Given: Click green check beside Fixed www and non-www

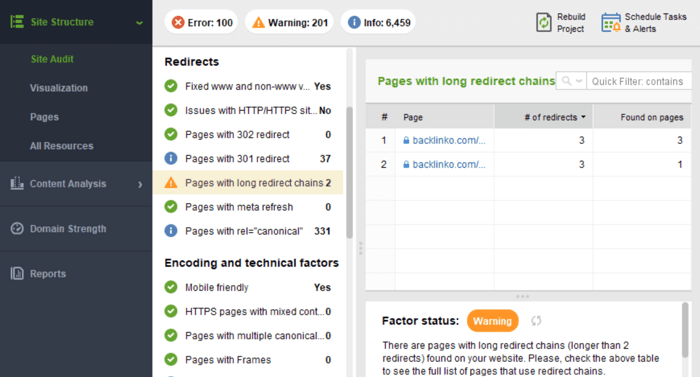Looking at the screenshot, I should pos(171,86).
